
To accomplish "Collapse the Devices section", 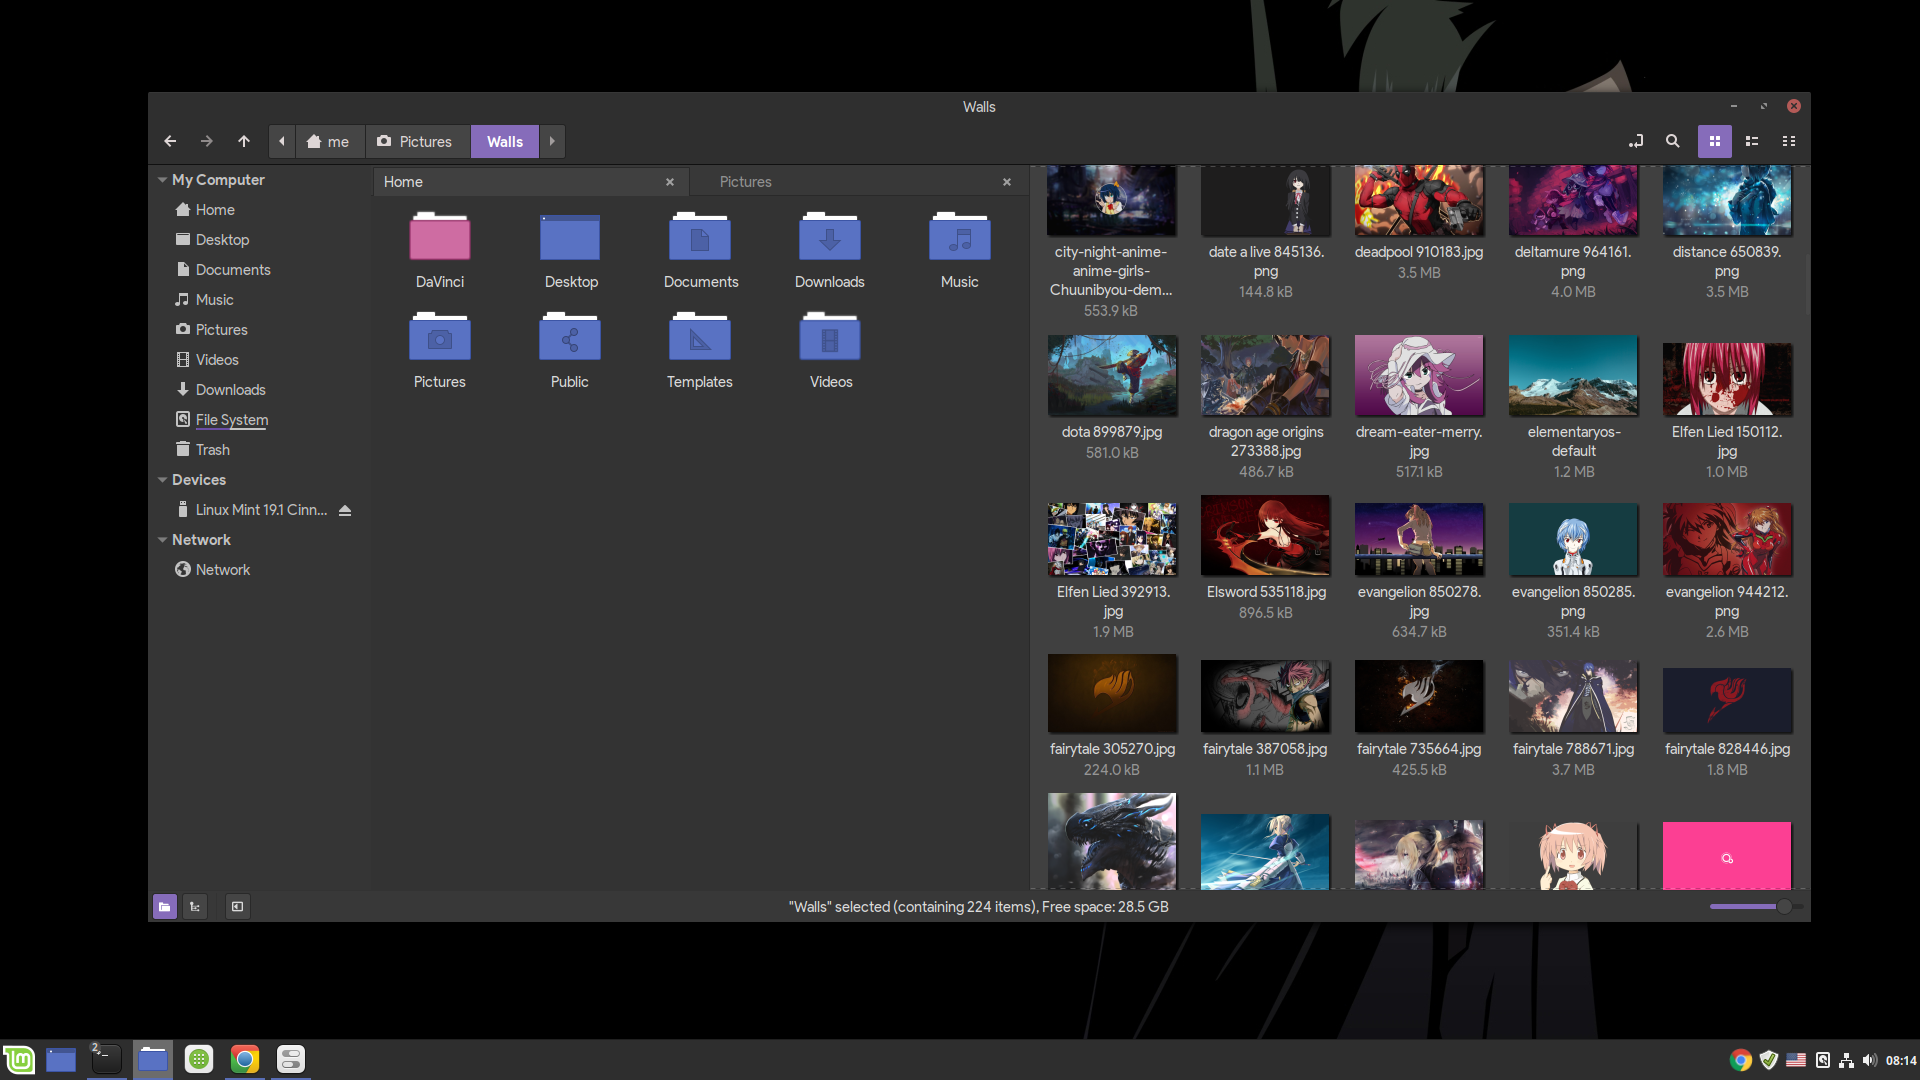I will coord(162,480).
